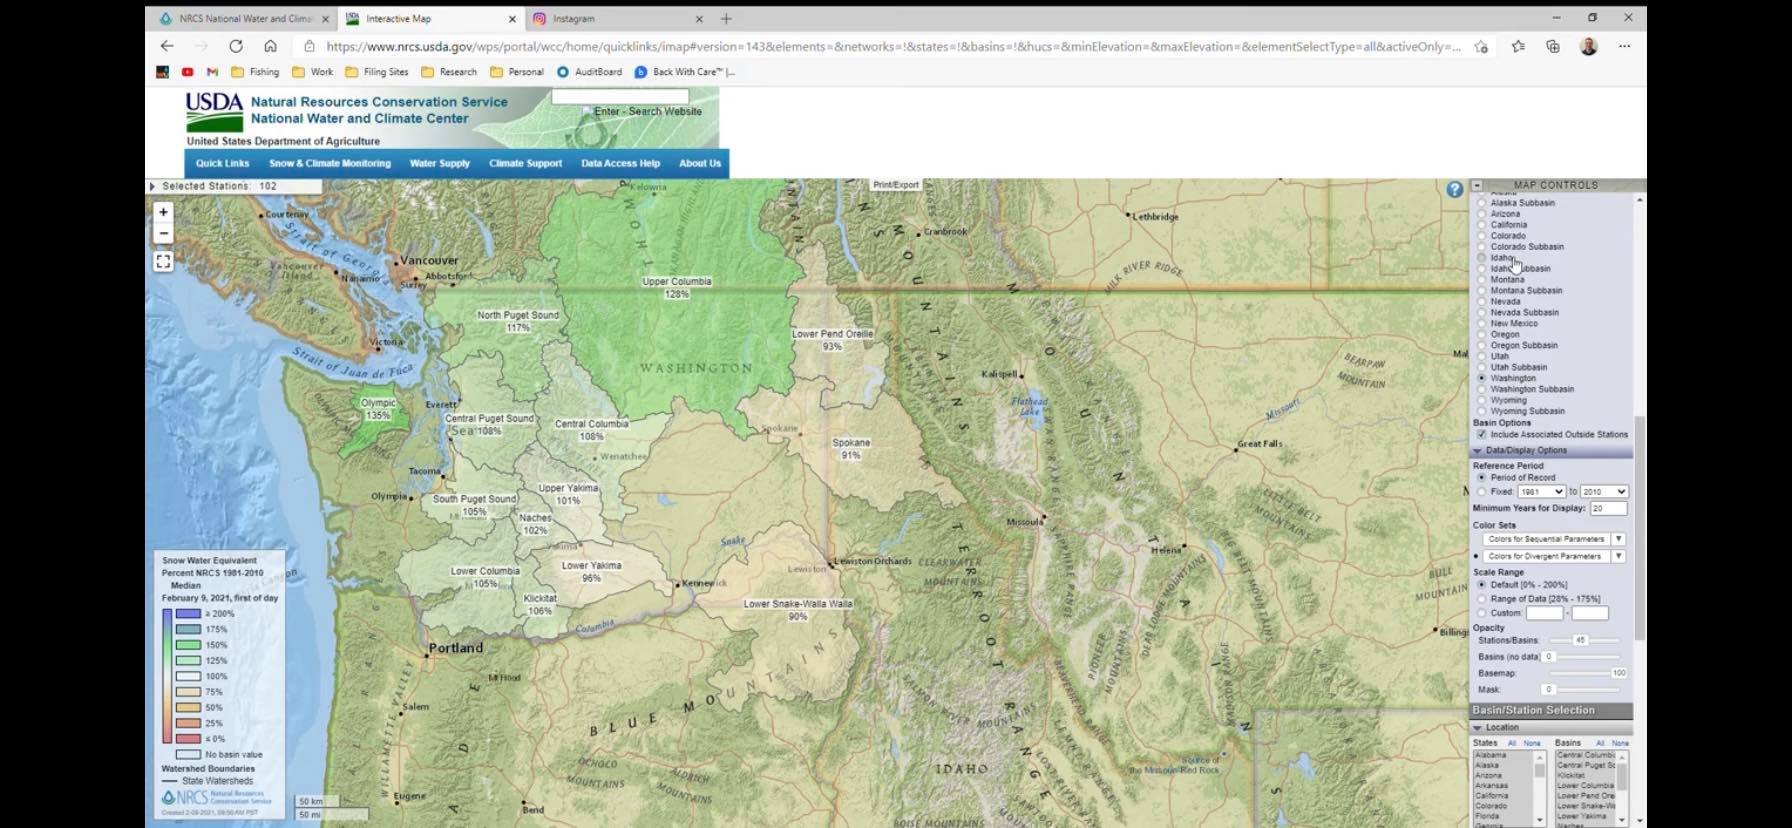Go to browser home page

click(270, 46)
